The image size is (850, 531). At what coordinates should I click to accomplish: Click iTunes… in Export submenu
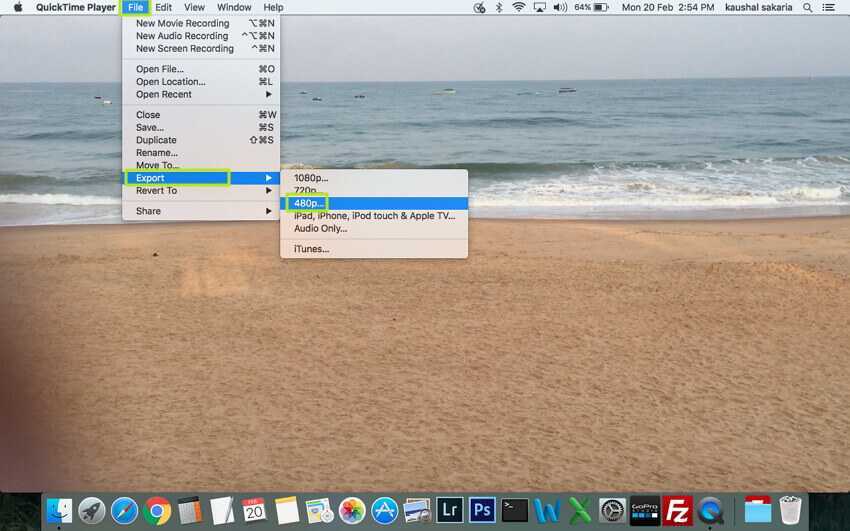(x=311, y=248)
